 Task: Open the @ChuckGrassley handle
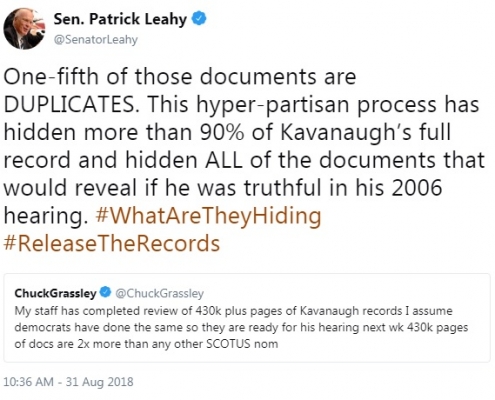click(159, 293)
